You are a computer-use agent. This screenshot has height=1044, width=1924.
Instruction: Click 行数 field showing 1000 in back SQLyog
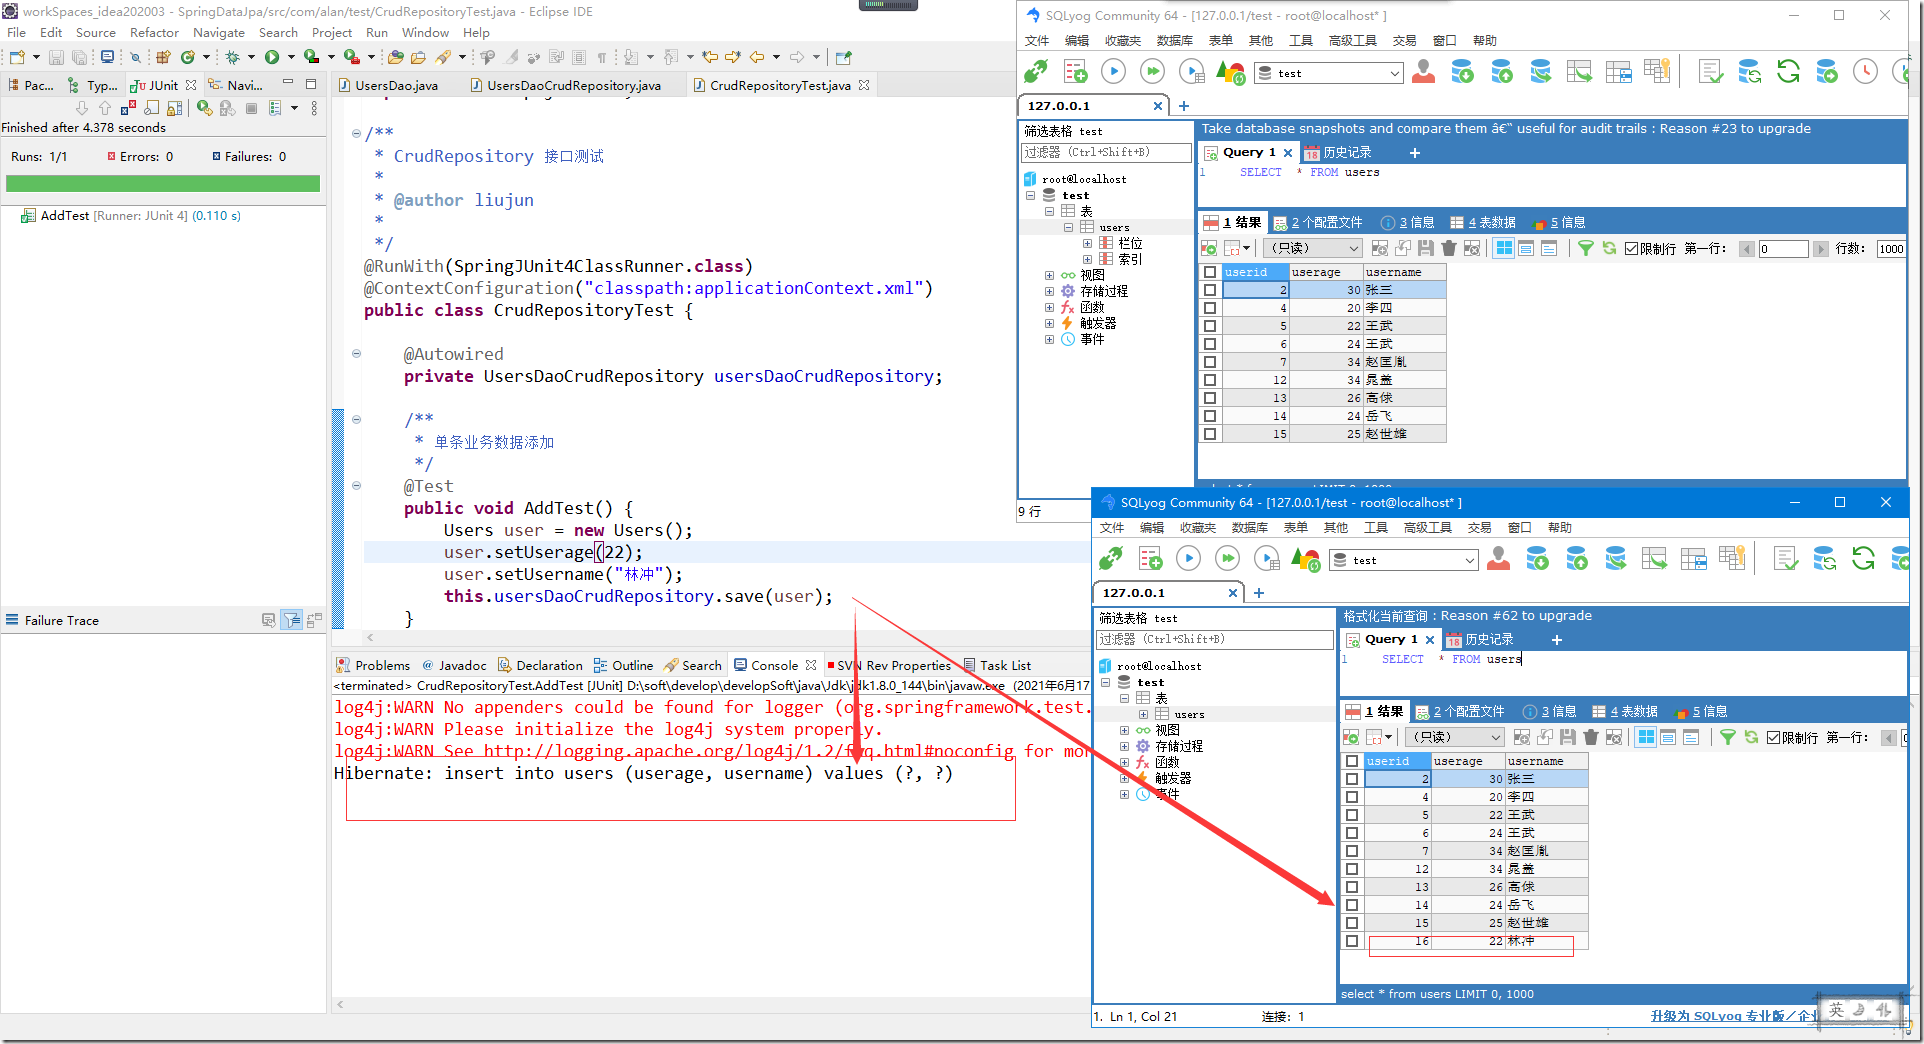pyautogui.click(x=1890, y=249)
